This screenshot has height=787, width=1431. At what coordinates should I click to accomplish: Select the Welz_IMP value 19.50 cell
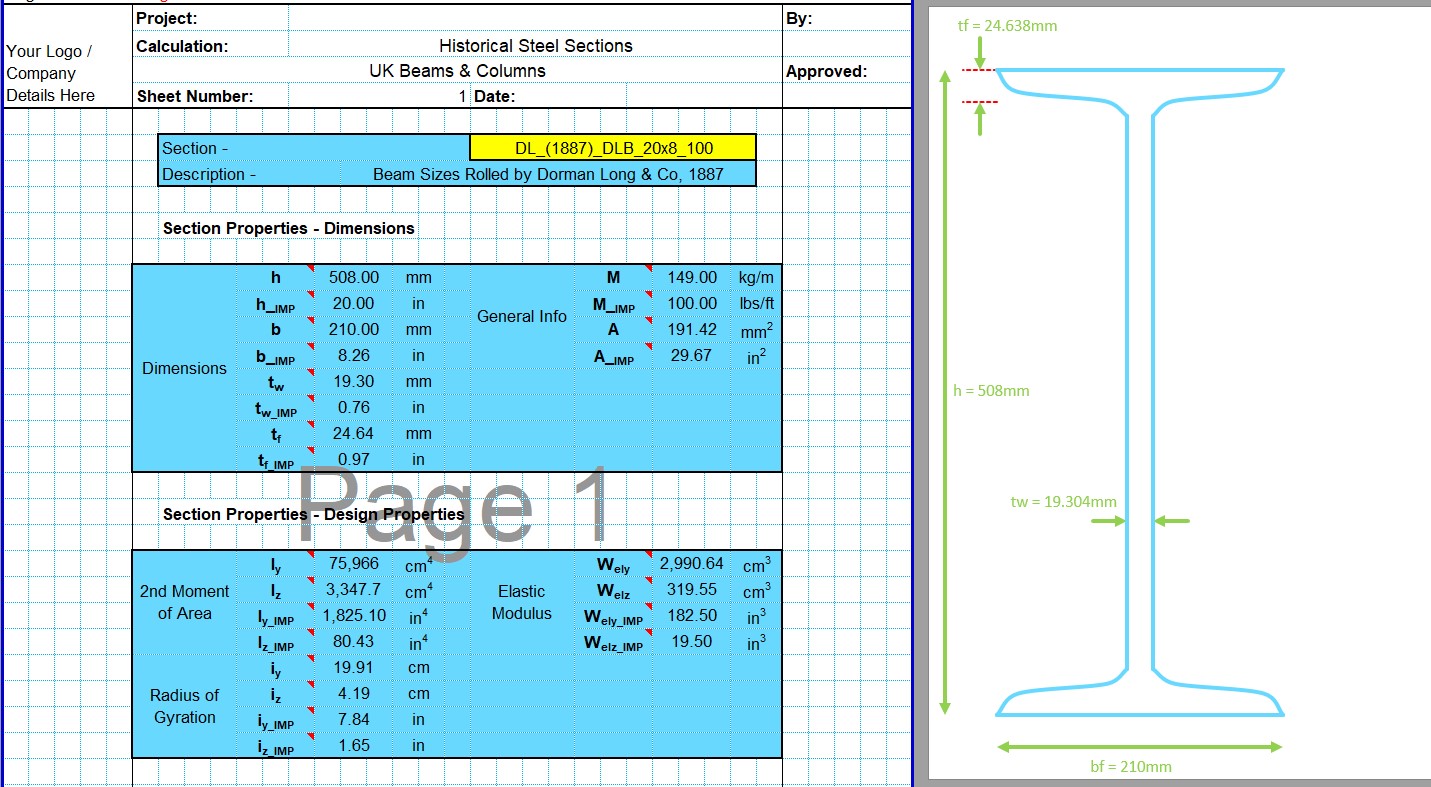pyautogui.click(x=693, y=641)
